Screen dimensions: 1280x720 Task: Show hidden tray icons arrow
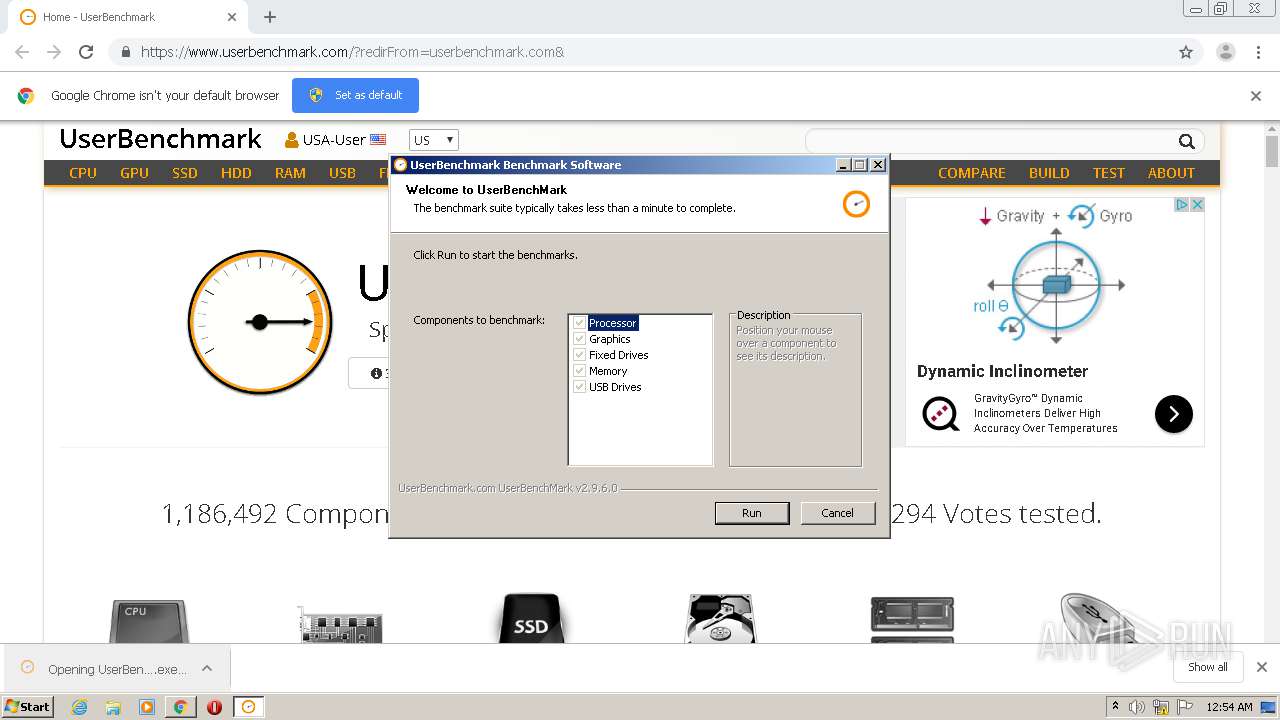pos(1115,707)
